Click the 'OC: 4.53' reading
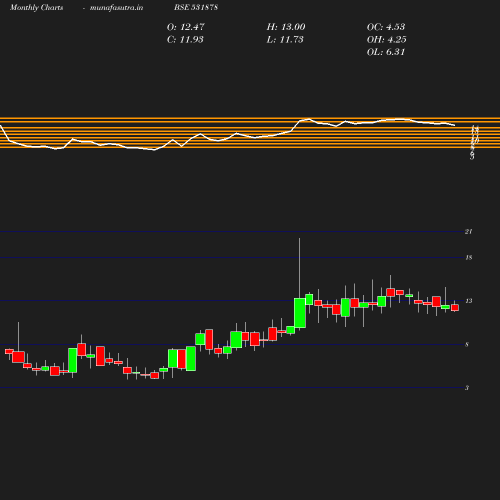This screenshot has width=500, height=500. (386, 27)
